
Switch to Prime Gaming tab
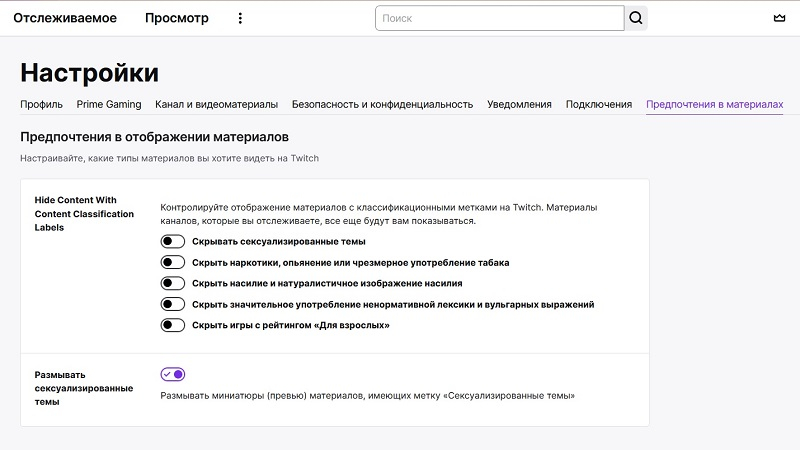click(109, 104)
